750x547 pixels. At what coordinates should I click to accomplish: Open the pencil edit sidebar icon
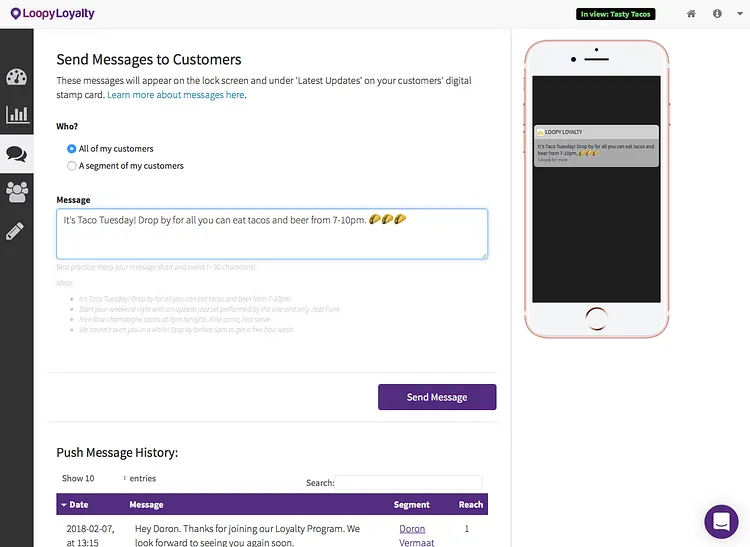click(x=15, y=231)
